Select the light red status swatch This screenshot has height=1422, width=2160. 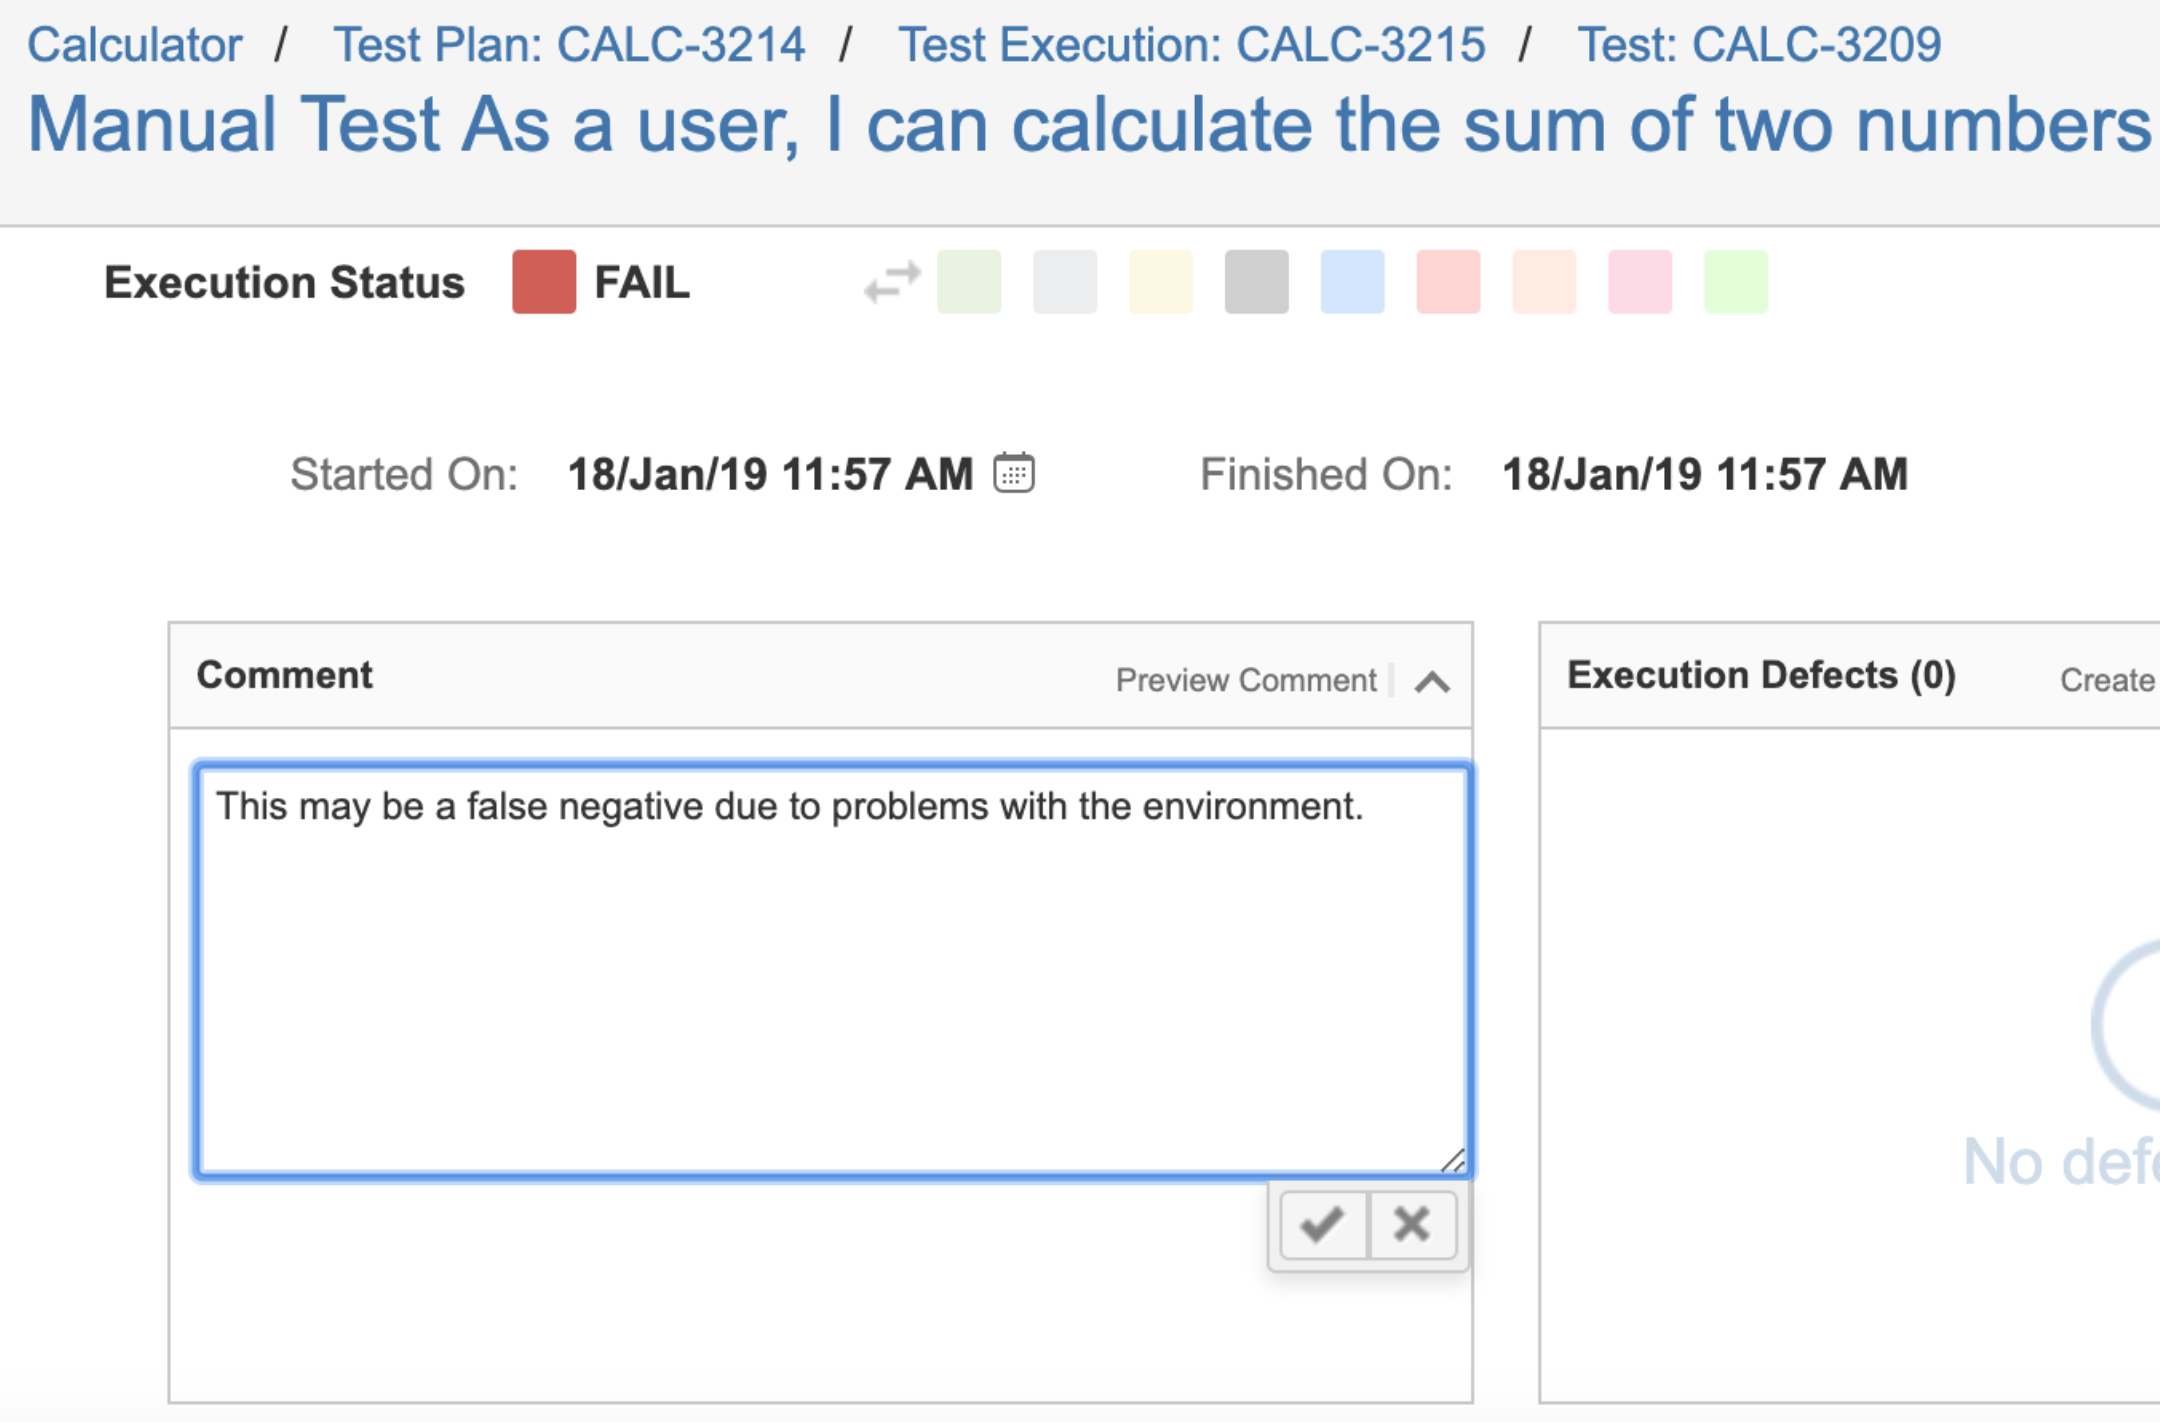(x=1448, y=282)
